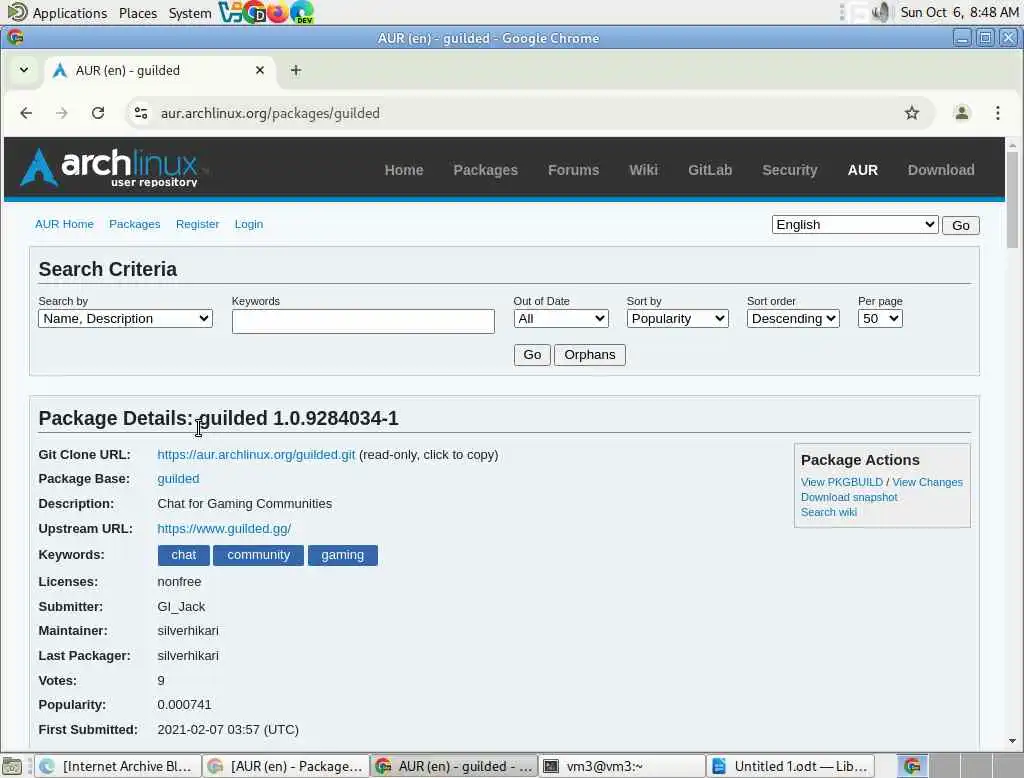
Task: Focus the Keywords input field
Action: [363, 321]
